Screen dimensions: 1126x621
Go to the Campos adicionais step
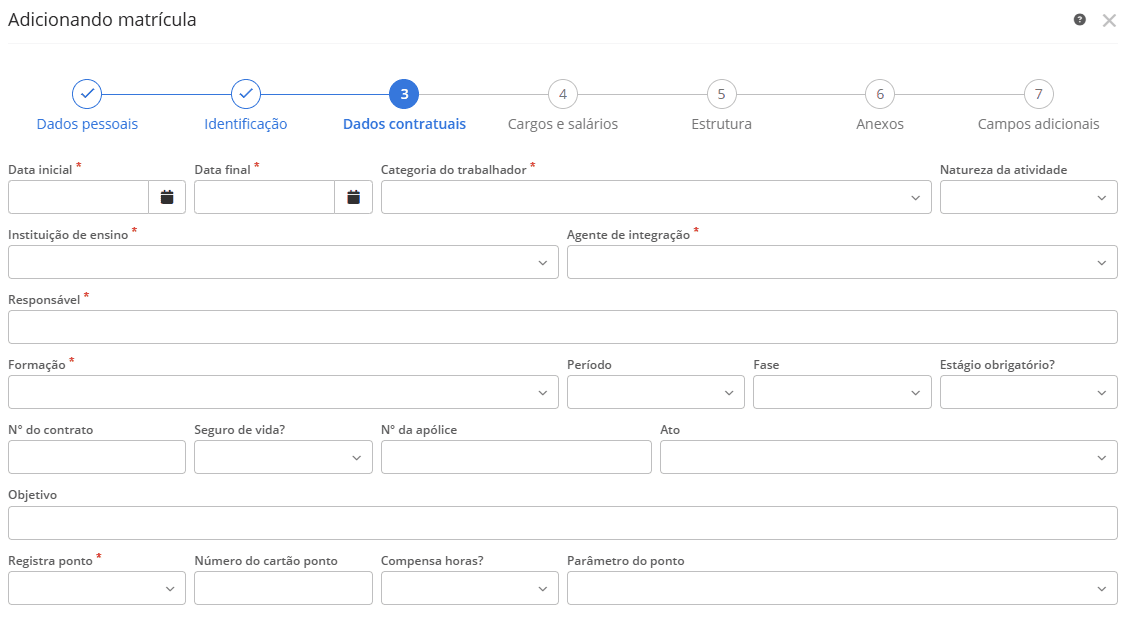coord(1037,124)
